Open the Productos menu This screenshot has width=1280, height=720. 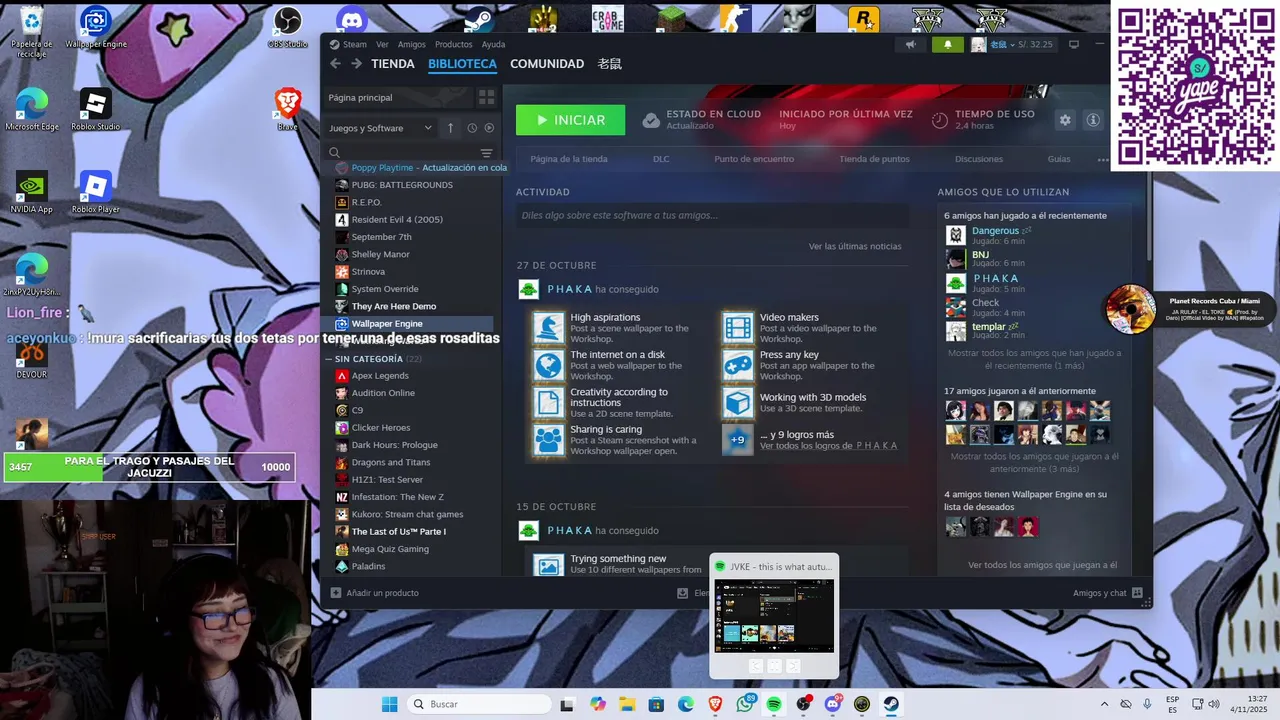pyautogui.click(x=453, y=44)
